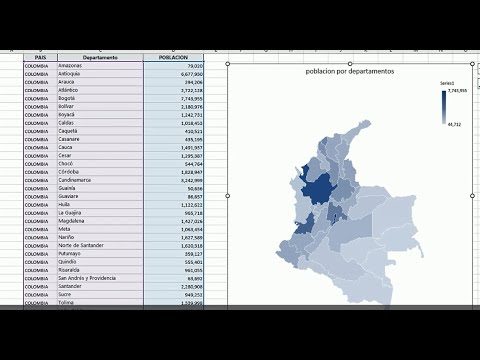The width and height of the screenshot is (480, 360).
Task: Click the left-middle chart sizing handle
Action: (x=228, y=196)
